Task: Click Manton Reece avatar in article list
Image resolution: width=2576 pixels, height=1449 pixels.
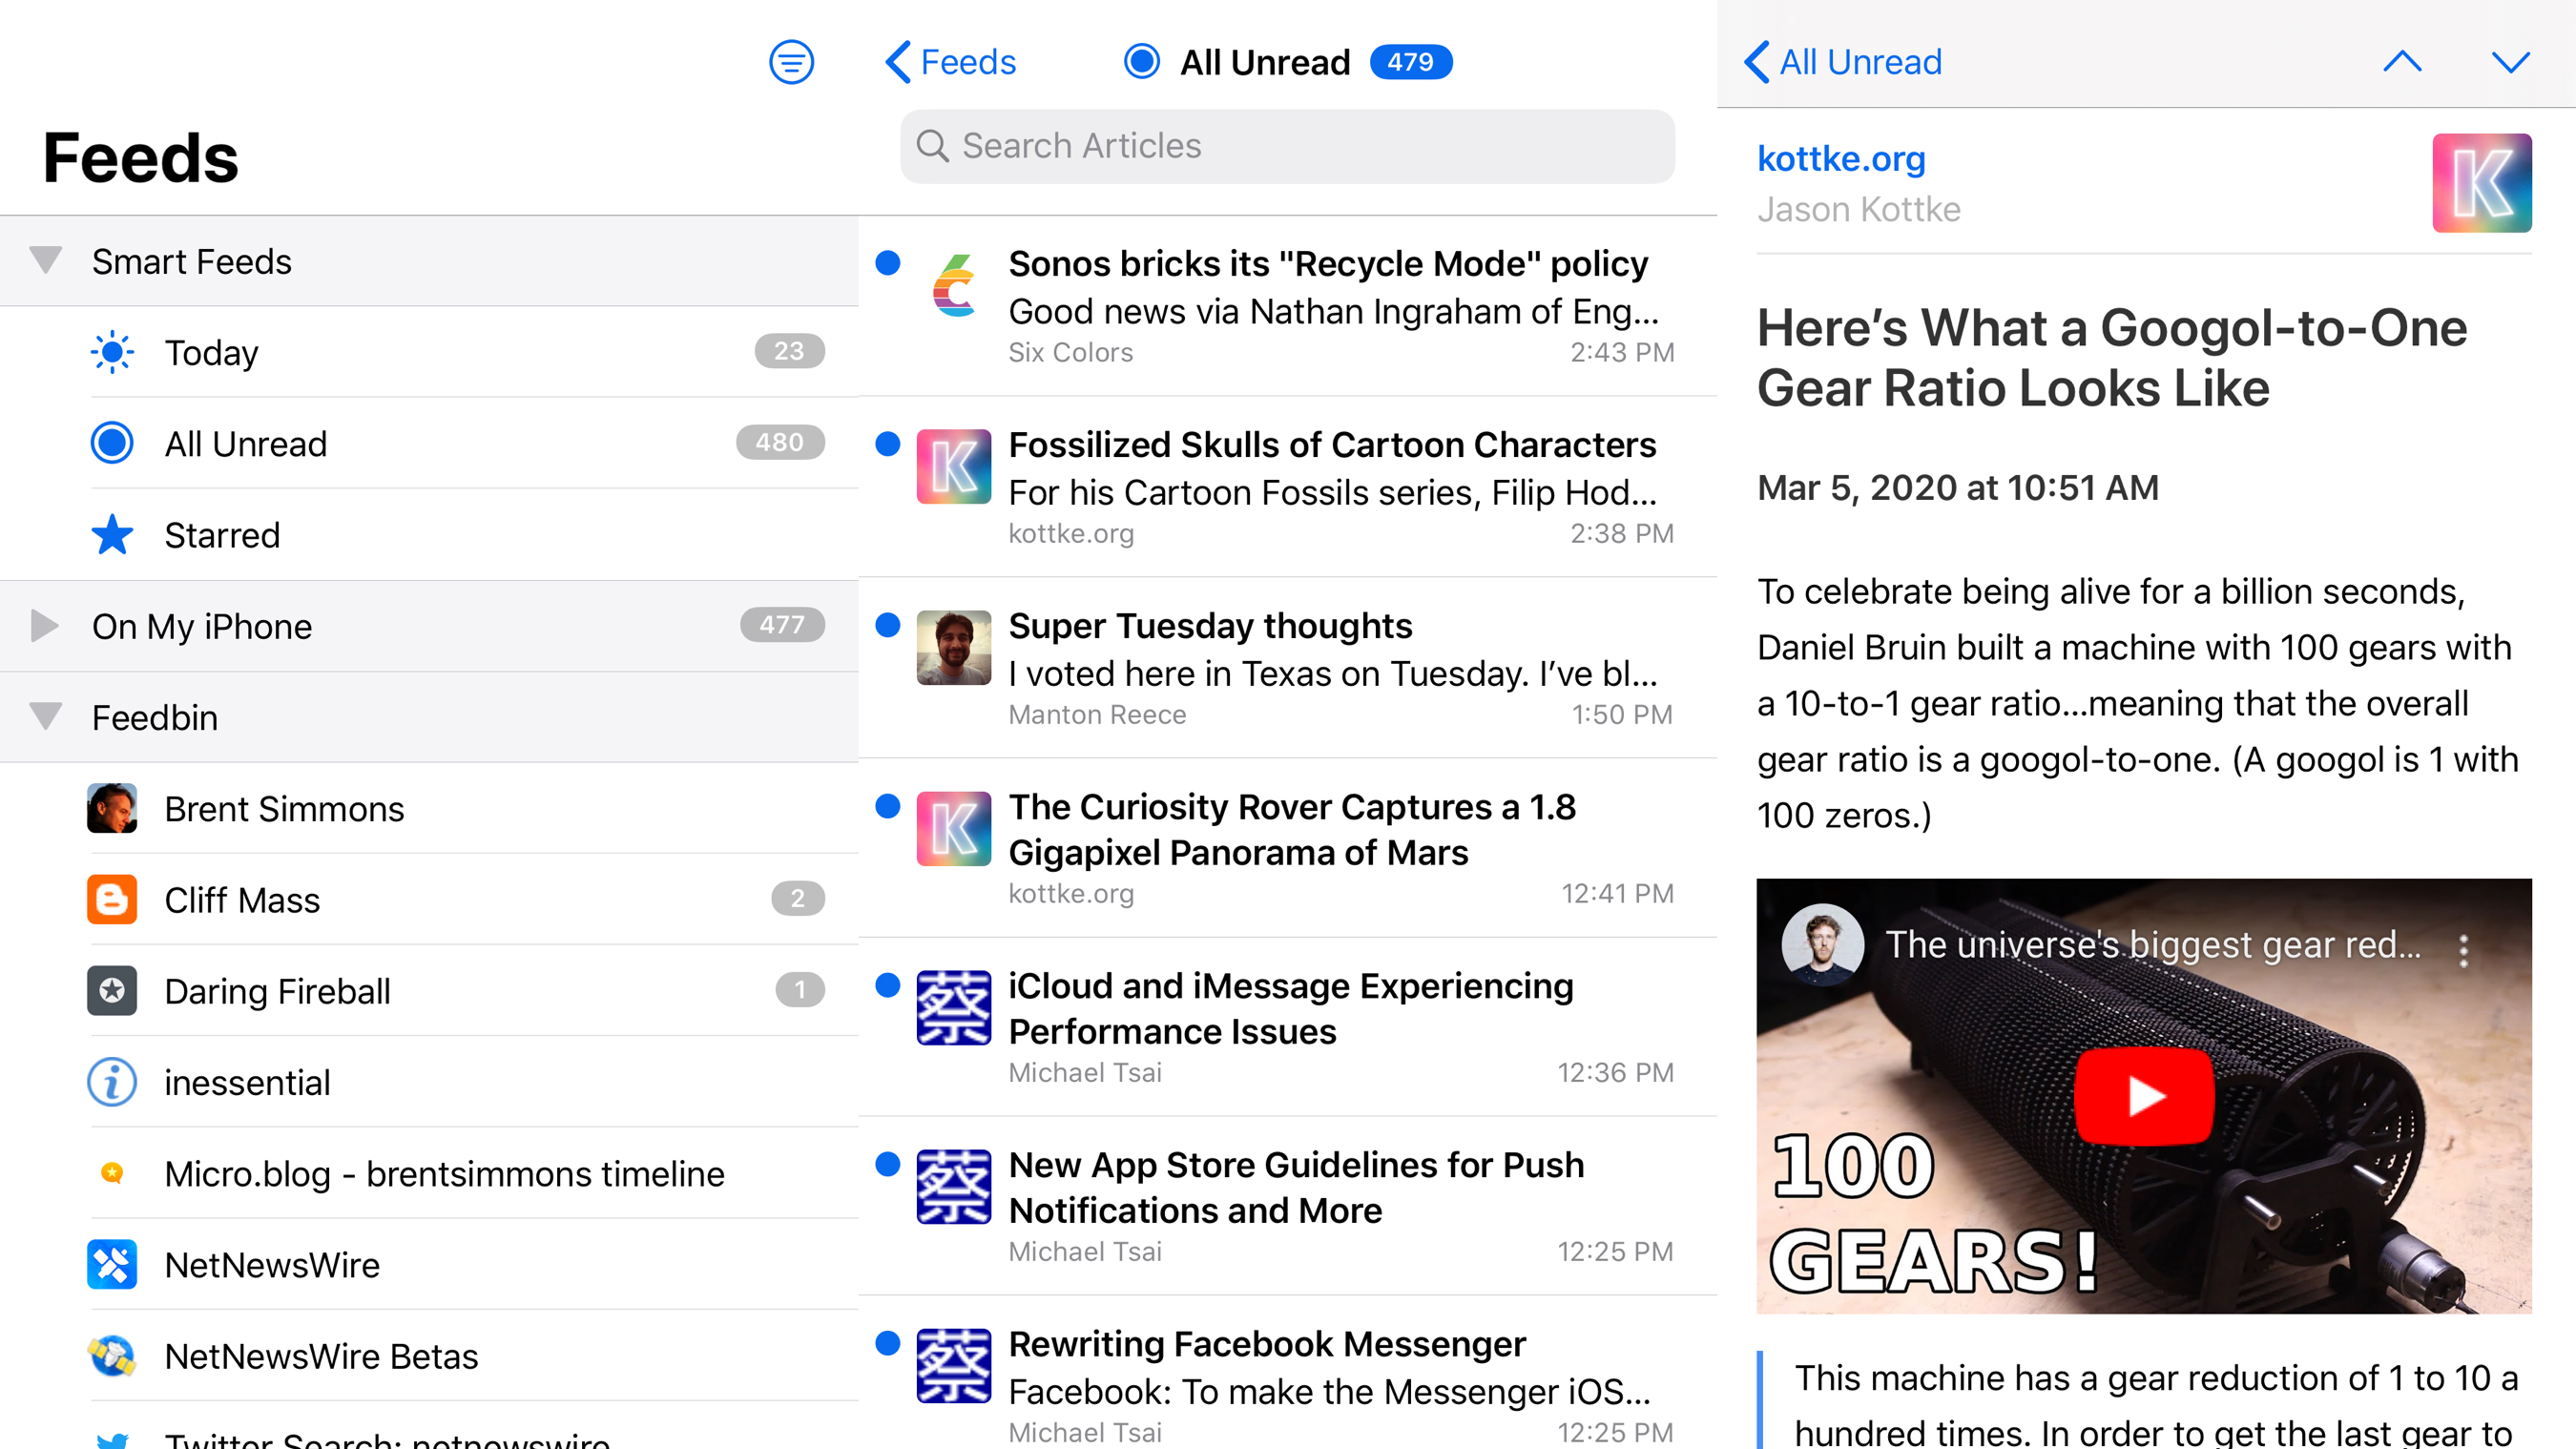Action: point(954,647)
